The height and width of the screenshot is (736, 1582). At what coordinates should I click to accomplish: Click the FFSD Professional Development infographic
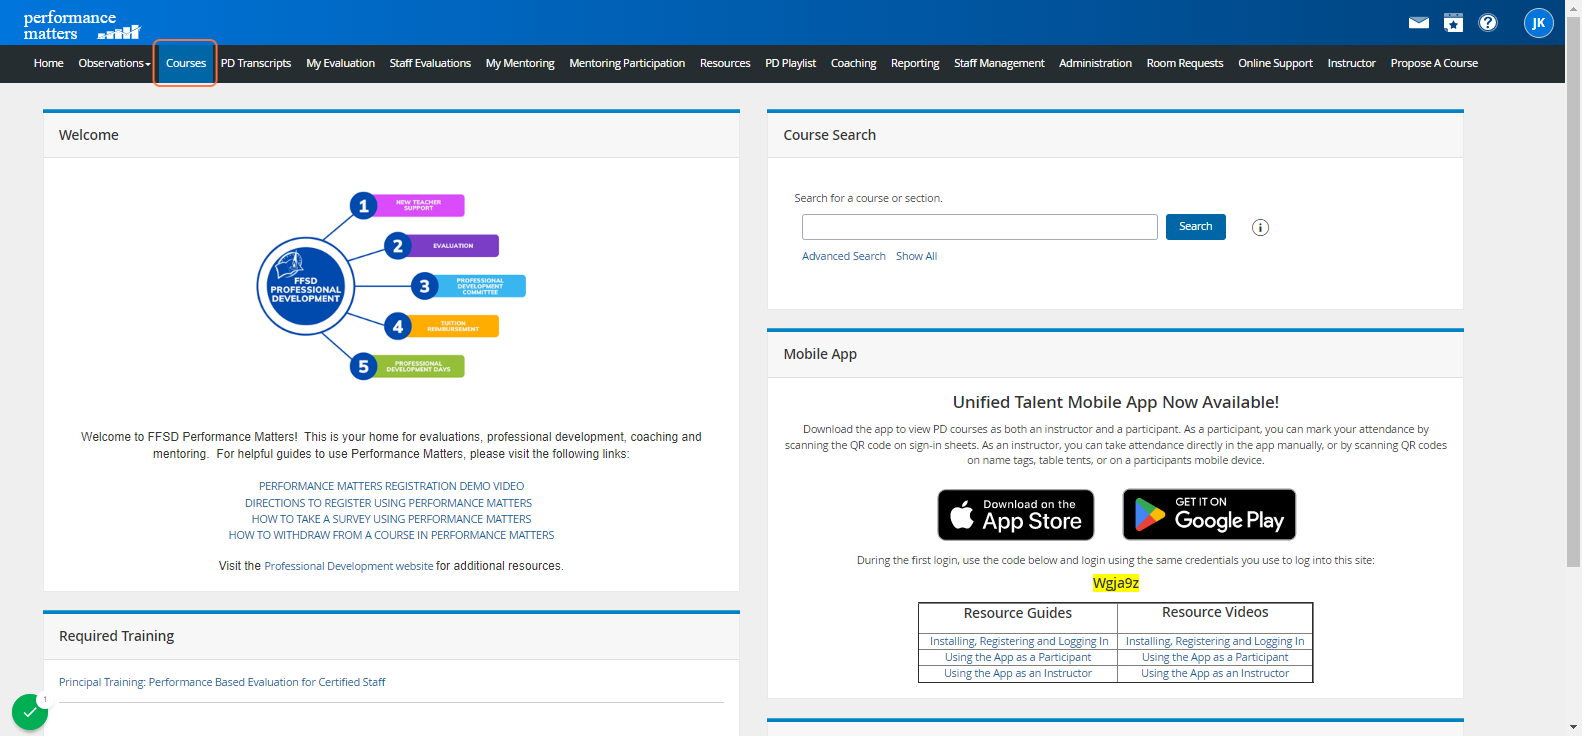point(391,286)
